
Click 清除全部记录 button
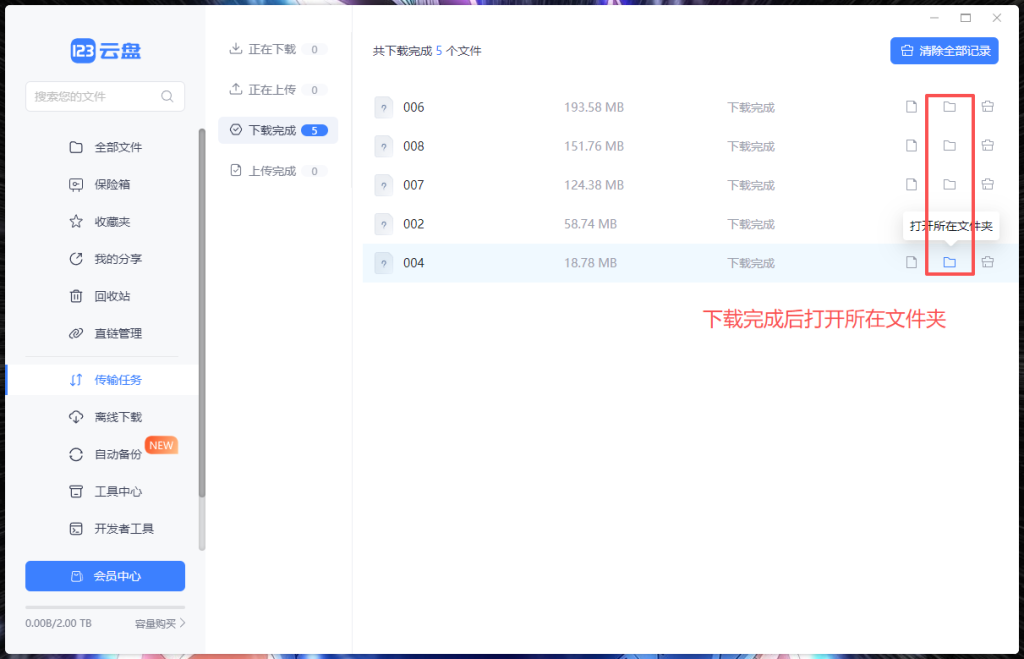(x=944, y=51)
